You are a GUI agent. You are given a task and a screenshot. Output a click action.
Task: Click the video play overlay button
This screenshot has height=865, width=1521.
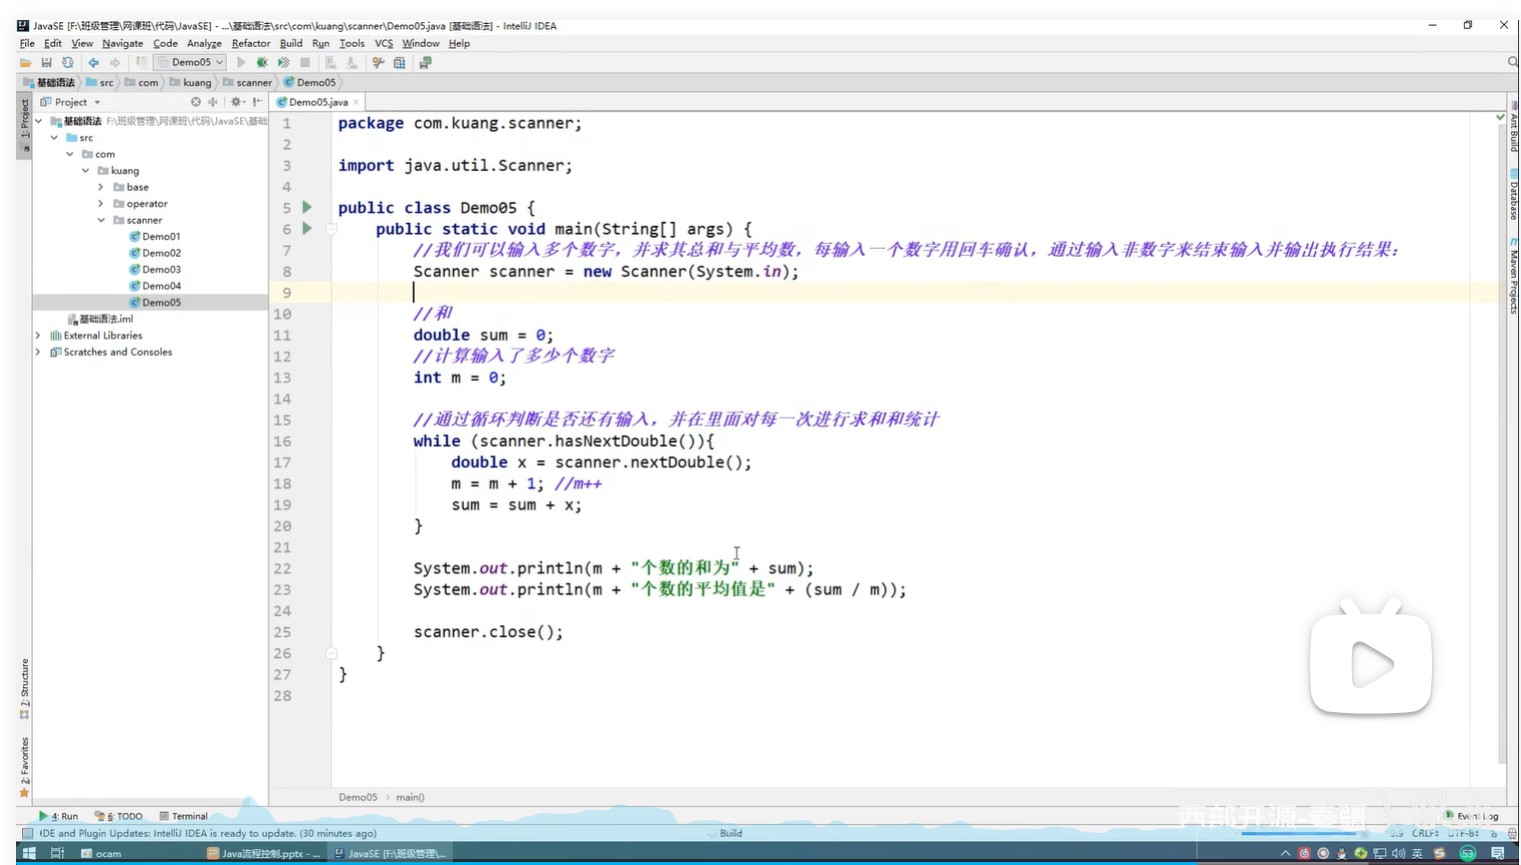point(1371,664)
